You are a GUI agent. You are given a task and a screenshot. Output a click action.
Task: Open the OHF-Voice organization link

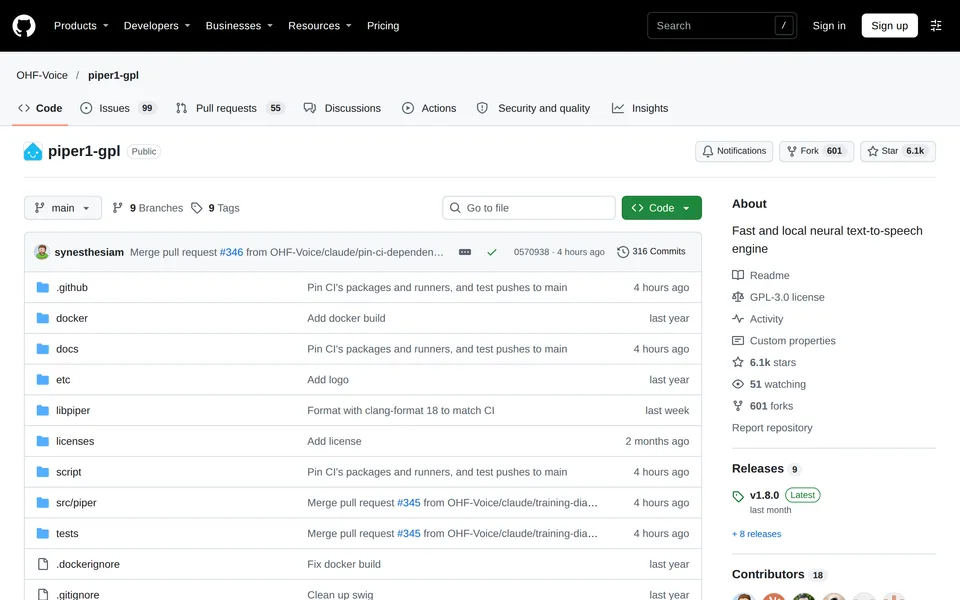click(42, 75)
